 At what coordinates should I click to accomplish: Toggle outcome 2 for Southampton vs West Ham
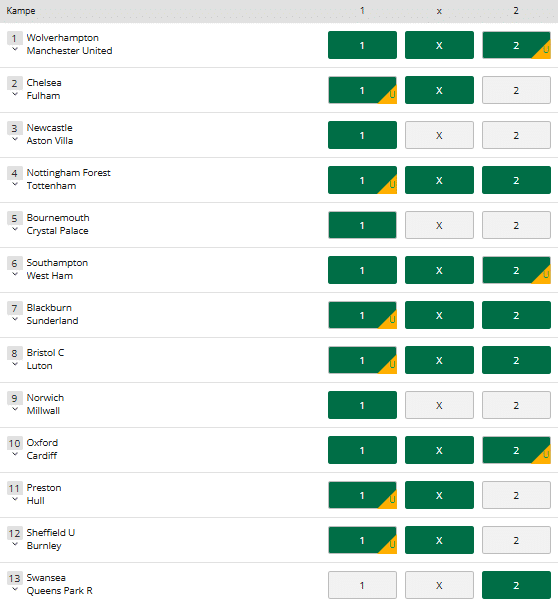pos(516,270)
